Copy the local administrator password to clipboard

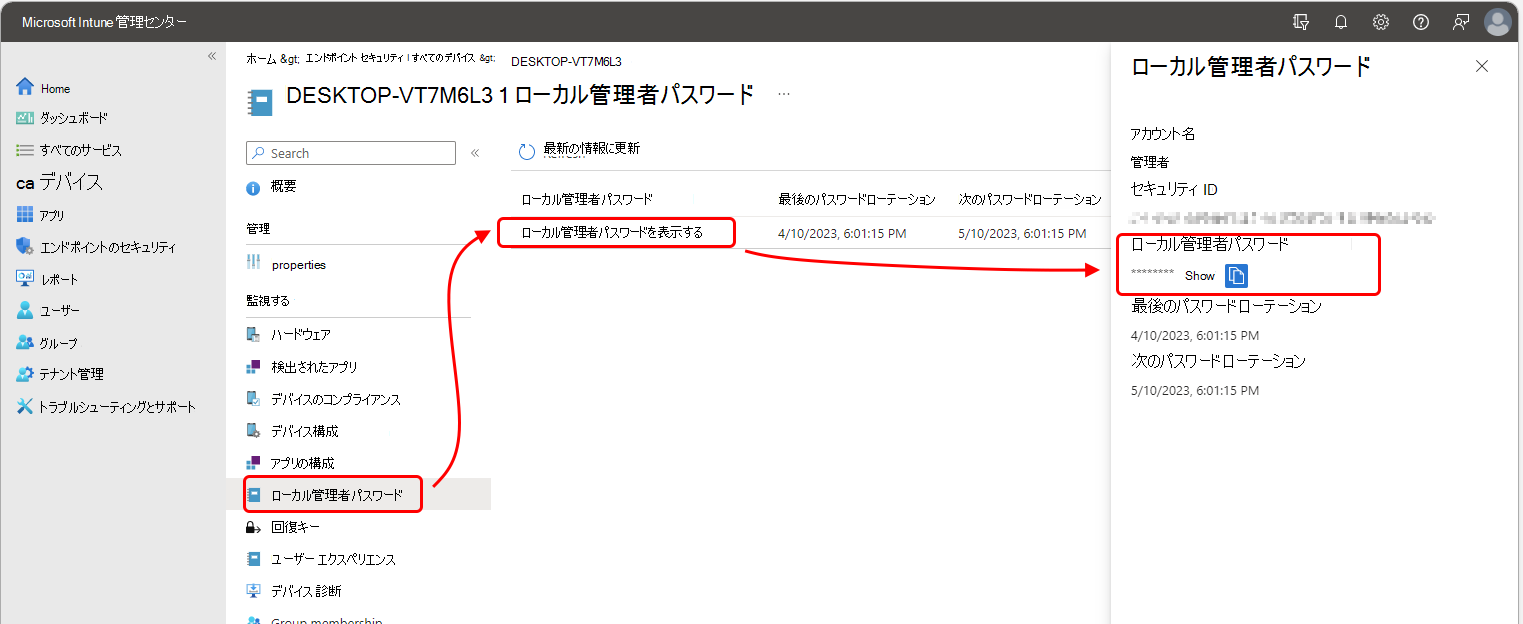(x=1236, y=275)
